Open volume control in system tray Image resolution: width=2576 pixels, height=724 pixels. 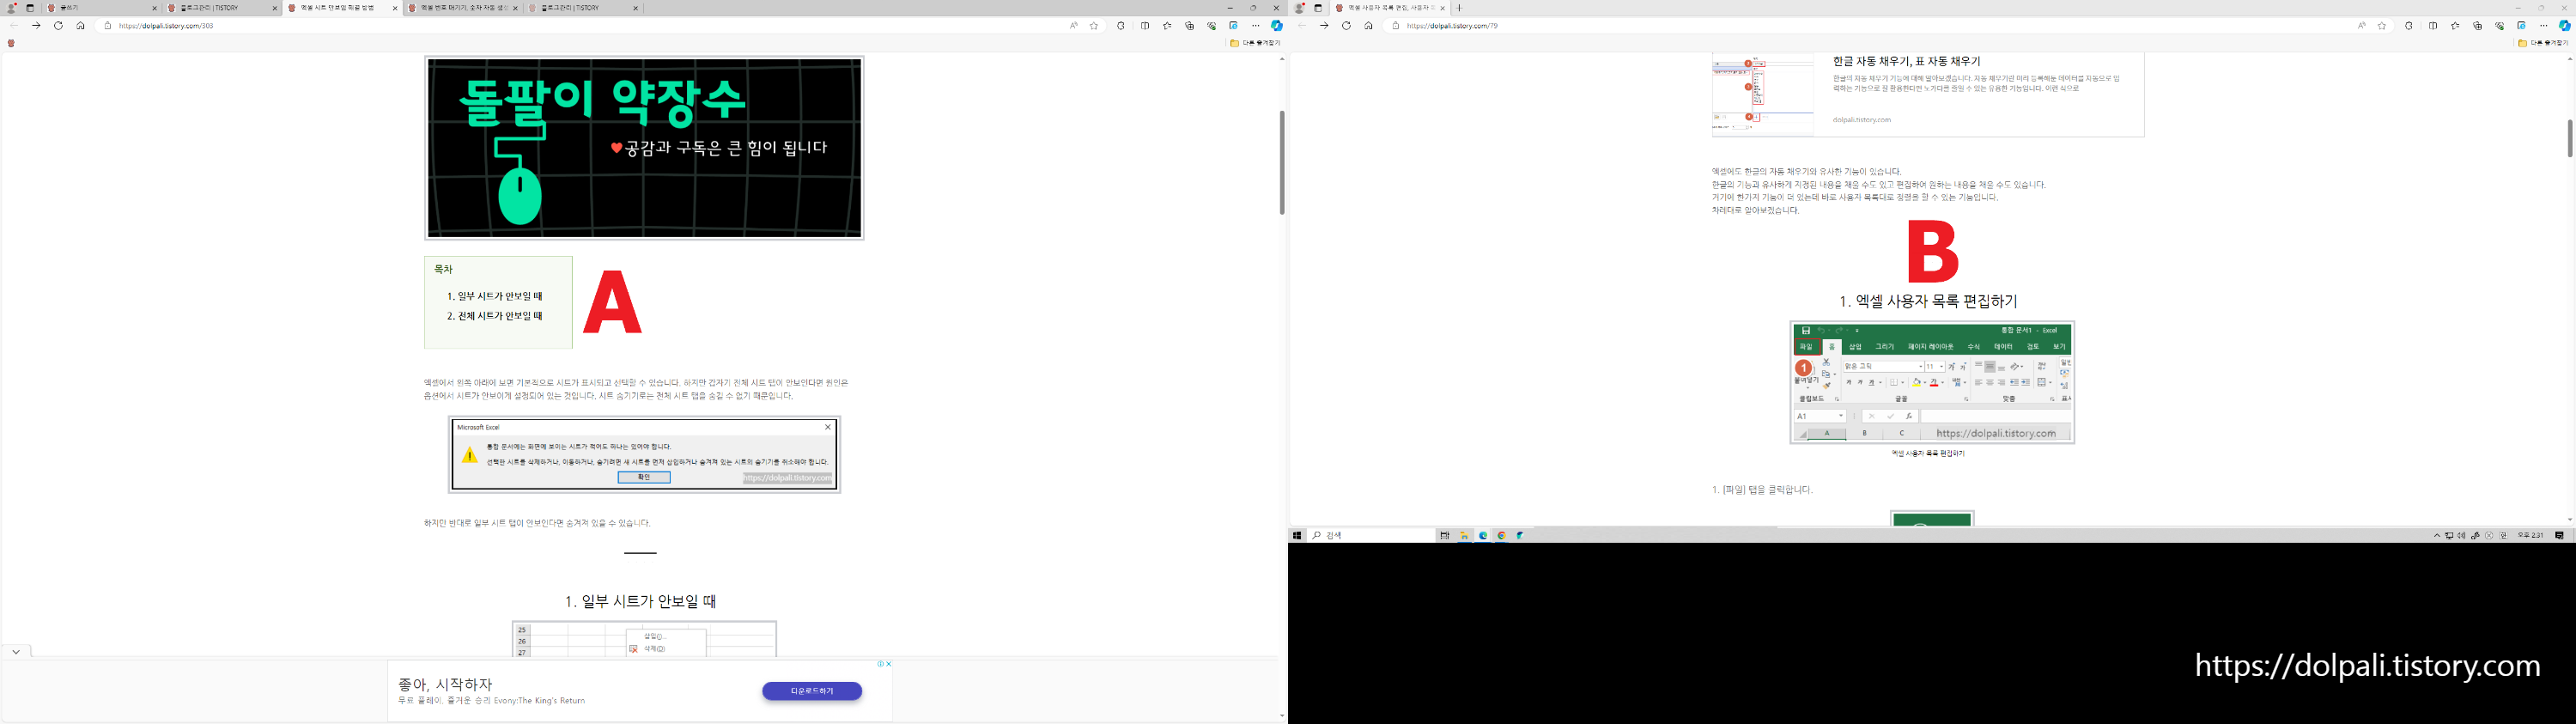tap(2462, 536)
